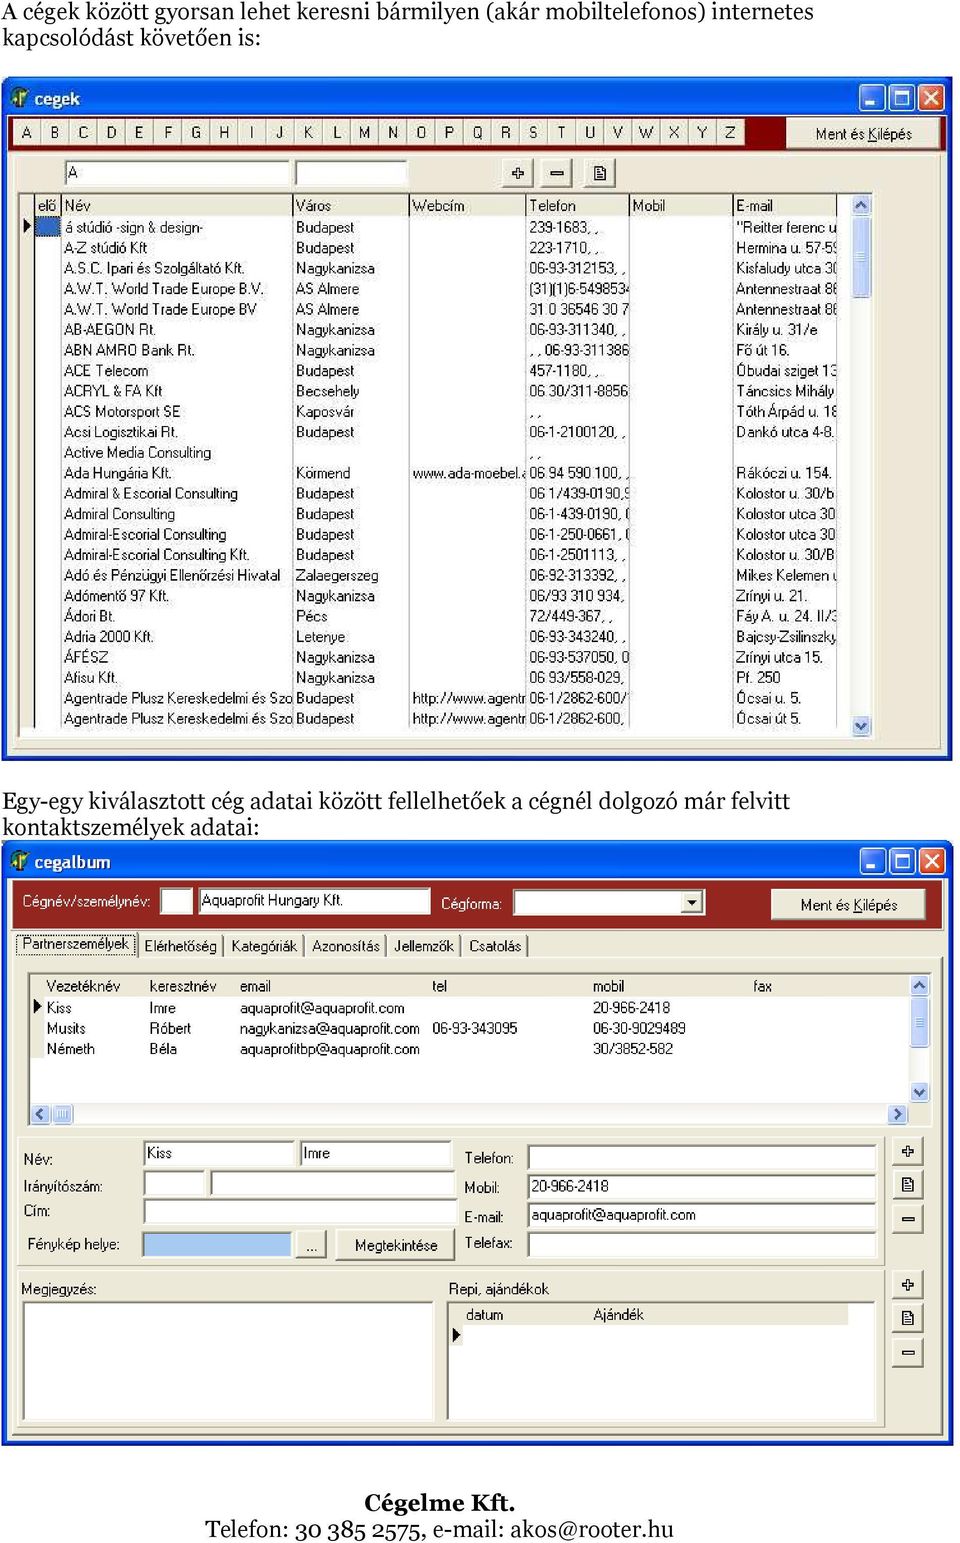Screen dimensions: 960x1543
Task: Filter companies by letter W
Action: pos(646,132)
